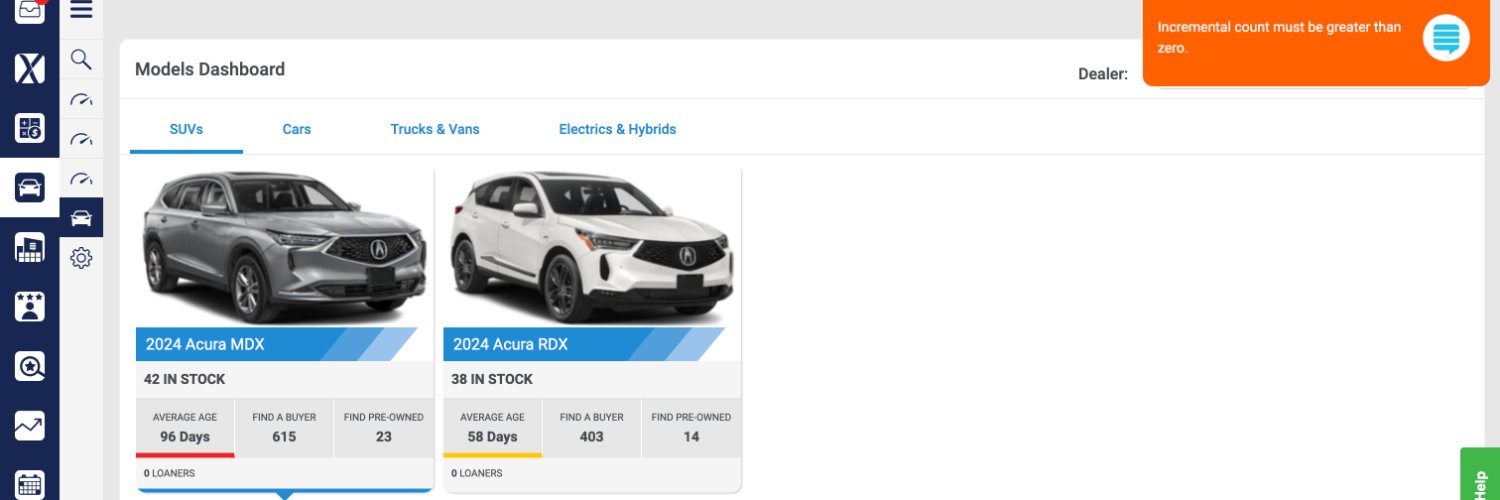Open the Trucks & Vans tab

pyautogui.click(x=435, y=129)
